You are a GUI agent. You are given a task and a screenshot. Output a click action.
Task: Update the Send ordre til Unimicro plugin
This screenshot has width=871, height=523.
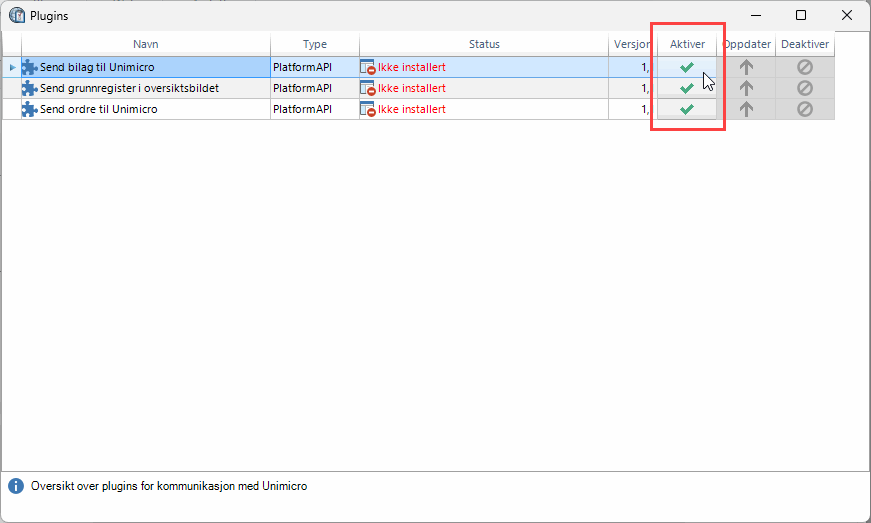(746, 109)
